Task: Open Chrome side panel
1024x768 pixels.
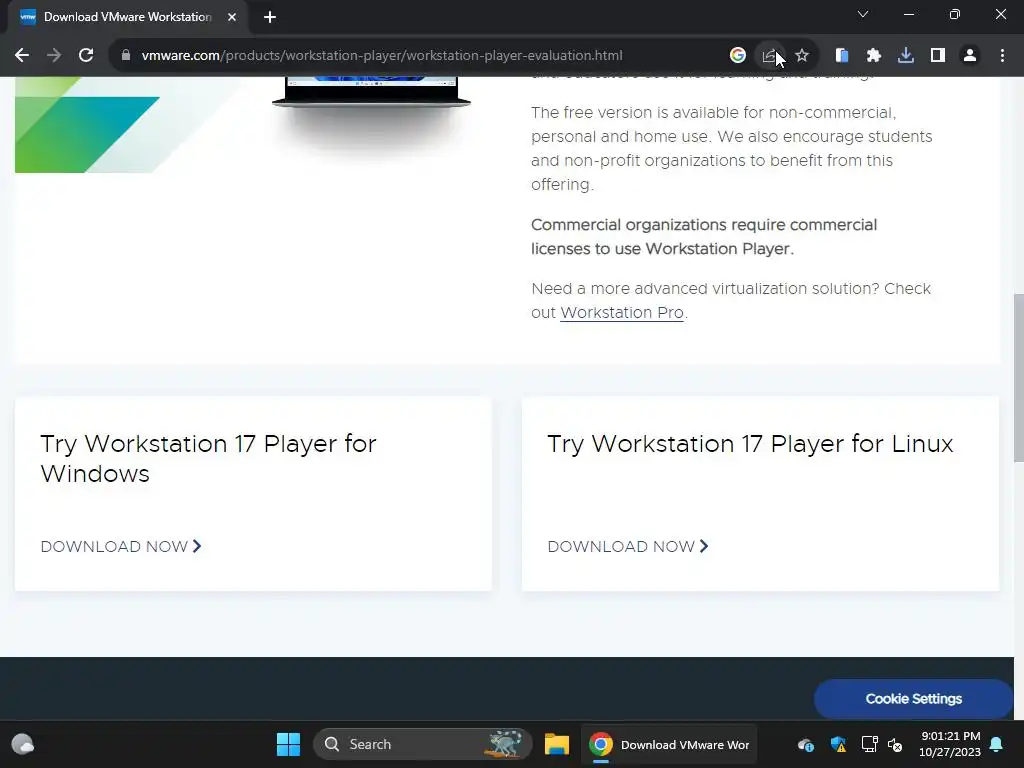Action: (938, 56)
